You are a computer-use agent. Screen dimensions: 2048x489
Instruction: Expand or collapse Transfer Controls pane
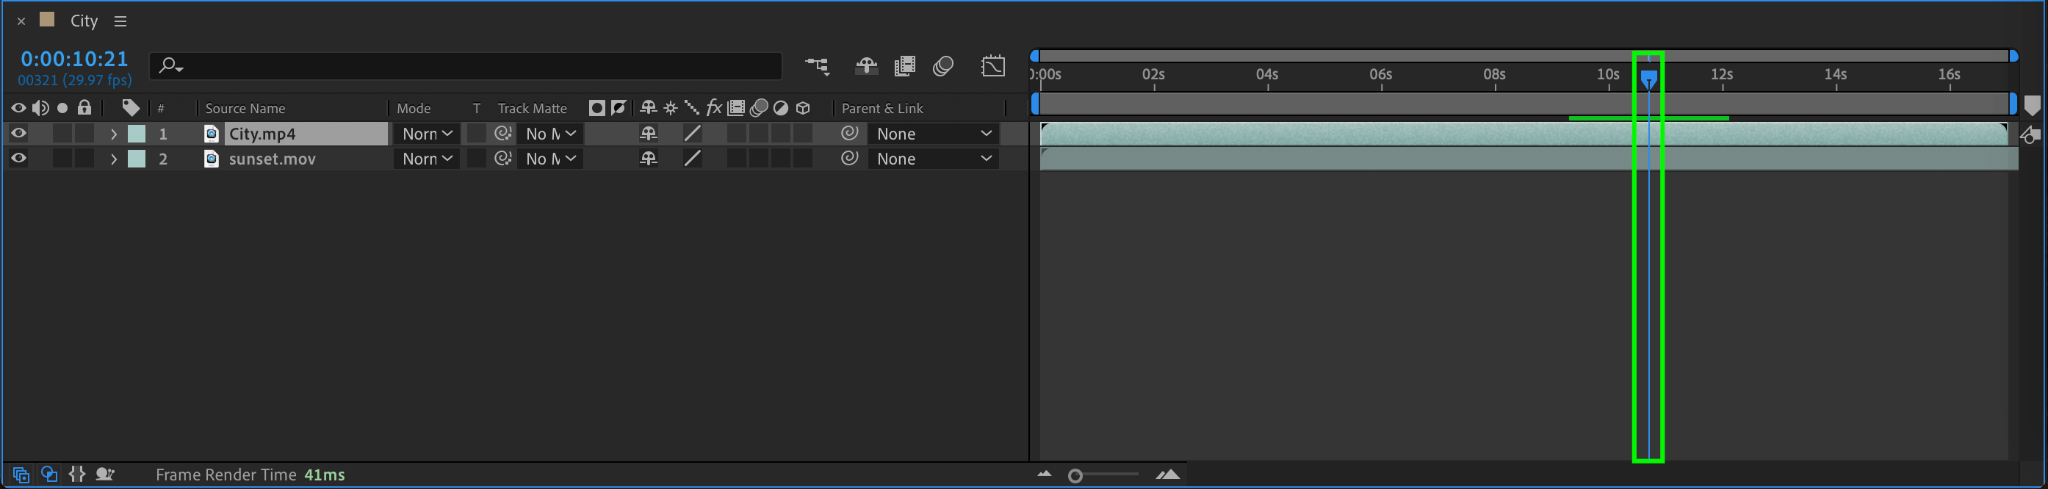tap(49, 475)
